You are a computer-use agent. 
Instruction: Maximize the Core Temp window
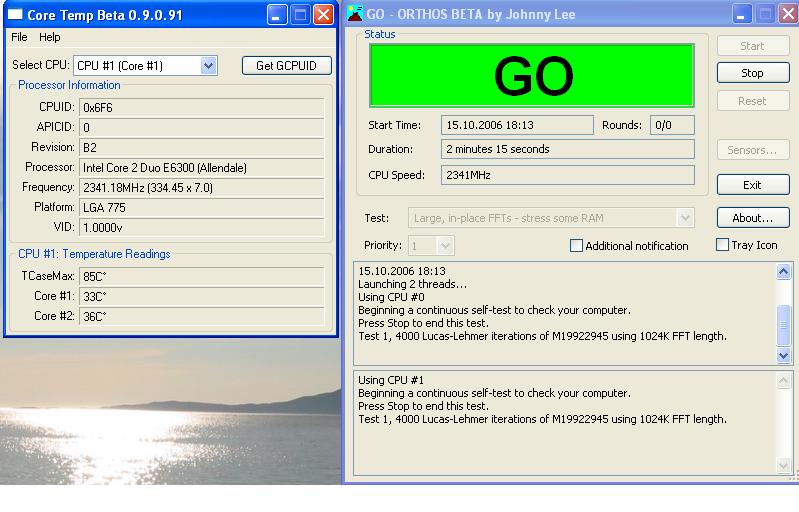tap(300, 15)
